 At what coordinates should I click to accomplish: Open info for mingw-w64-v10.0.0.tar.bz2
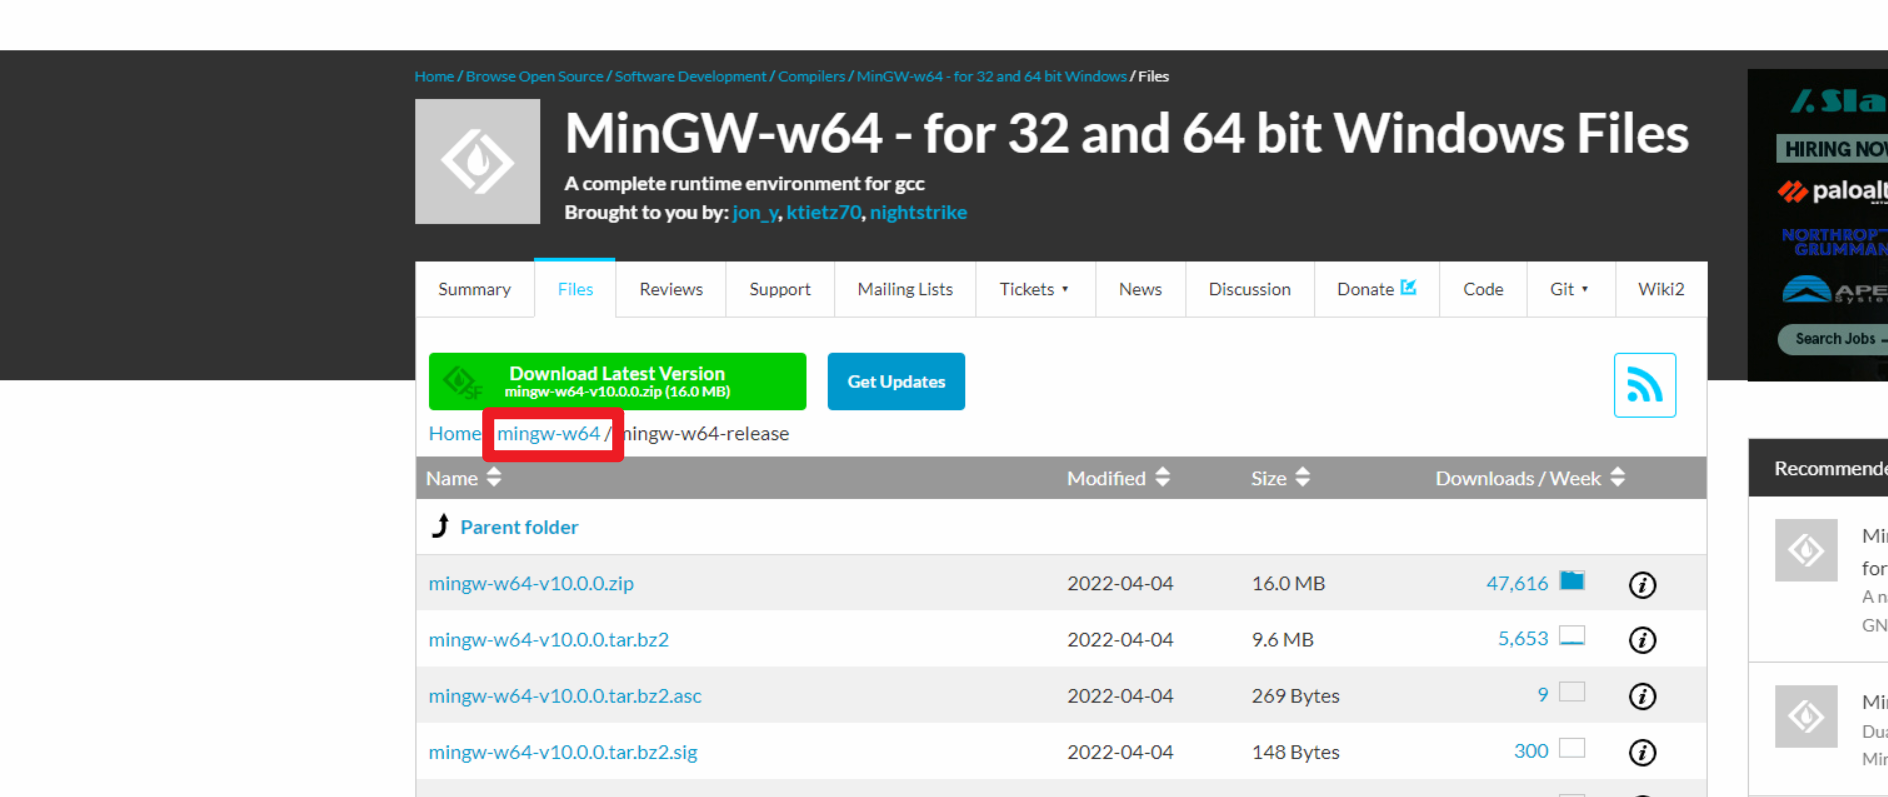[1642, 640]
